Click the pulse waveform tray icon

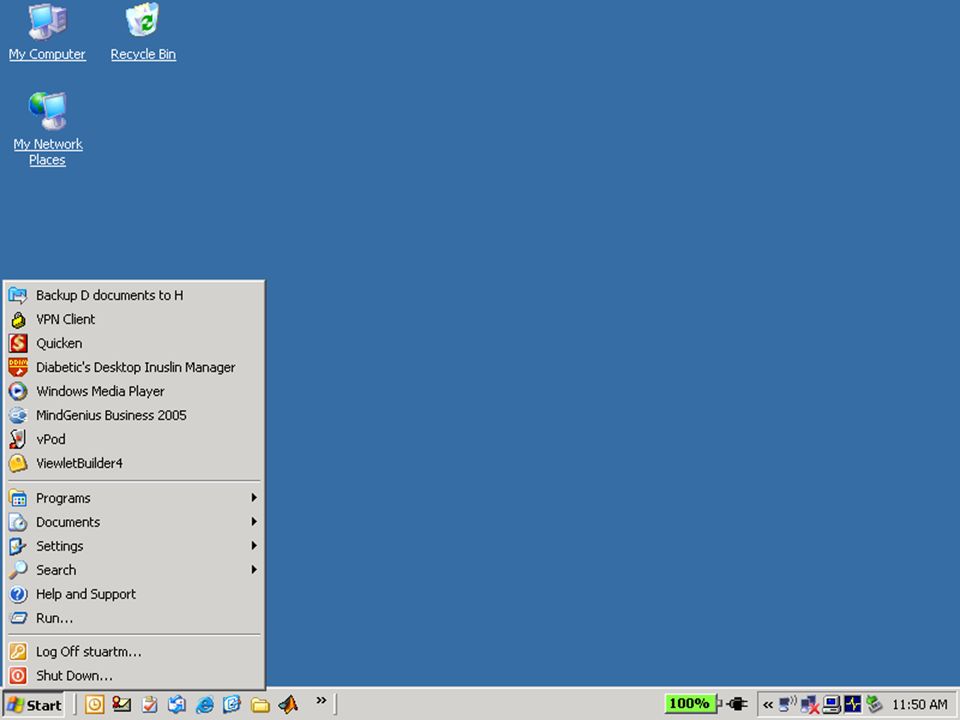pyautogui.click(x=852, y=705)
